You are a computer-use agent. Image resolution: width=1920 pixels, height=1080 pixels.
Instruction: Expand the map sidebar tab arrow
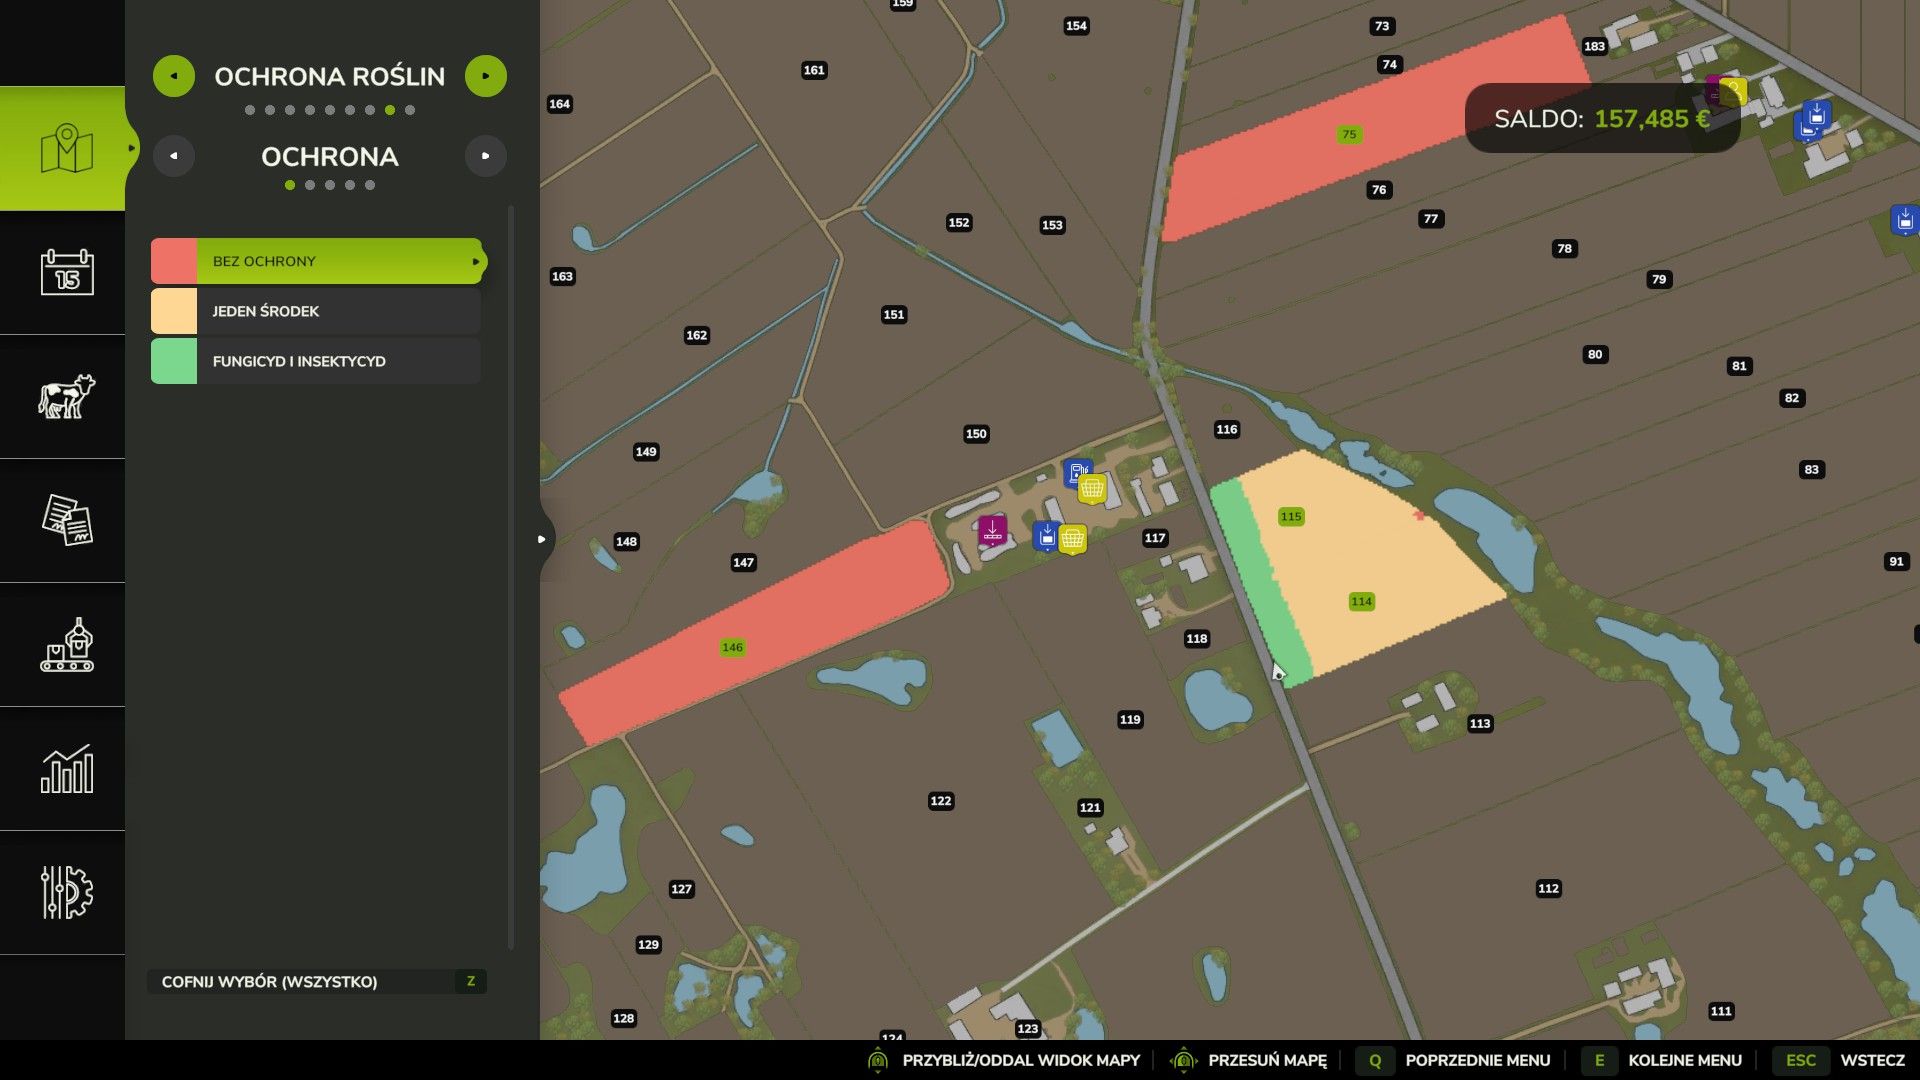pyautogui.click(x=131, y=148)
